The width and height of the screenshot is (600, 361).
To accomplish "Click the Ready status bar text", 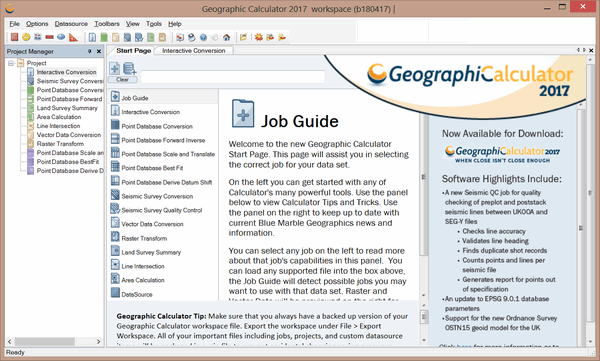I will coord(15,352).
